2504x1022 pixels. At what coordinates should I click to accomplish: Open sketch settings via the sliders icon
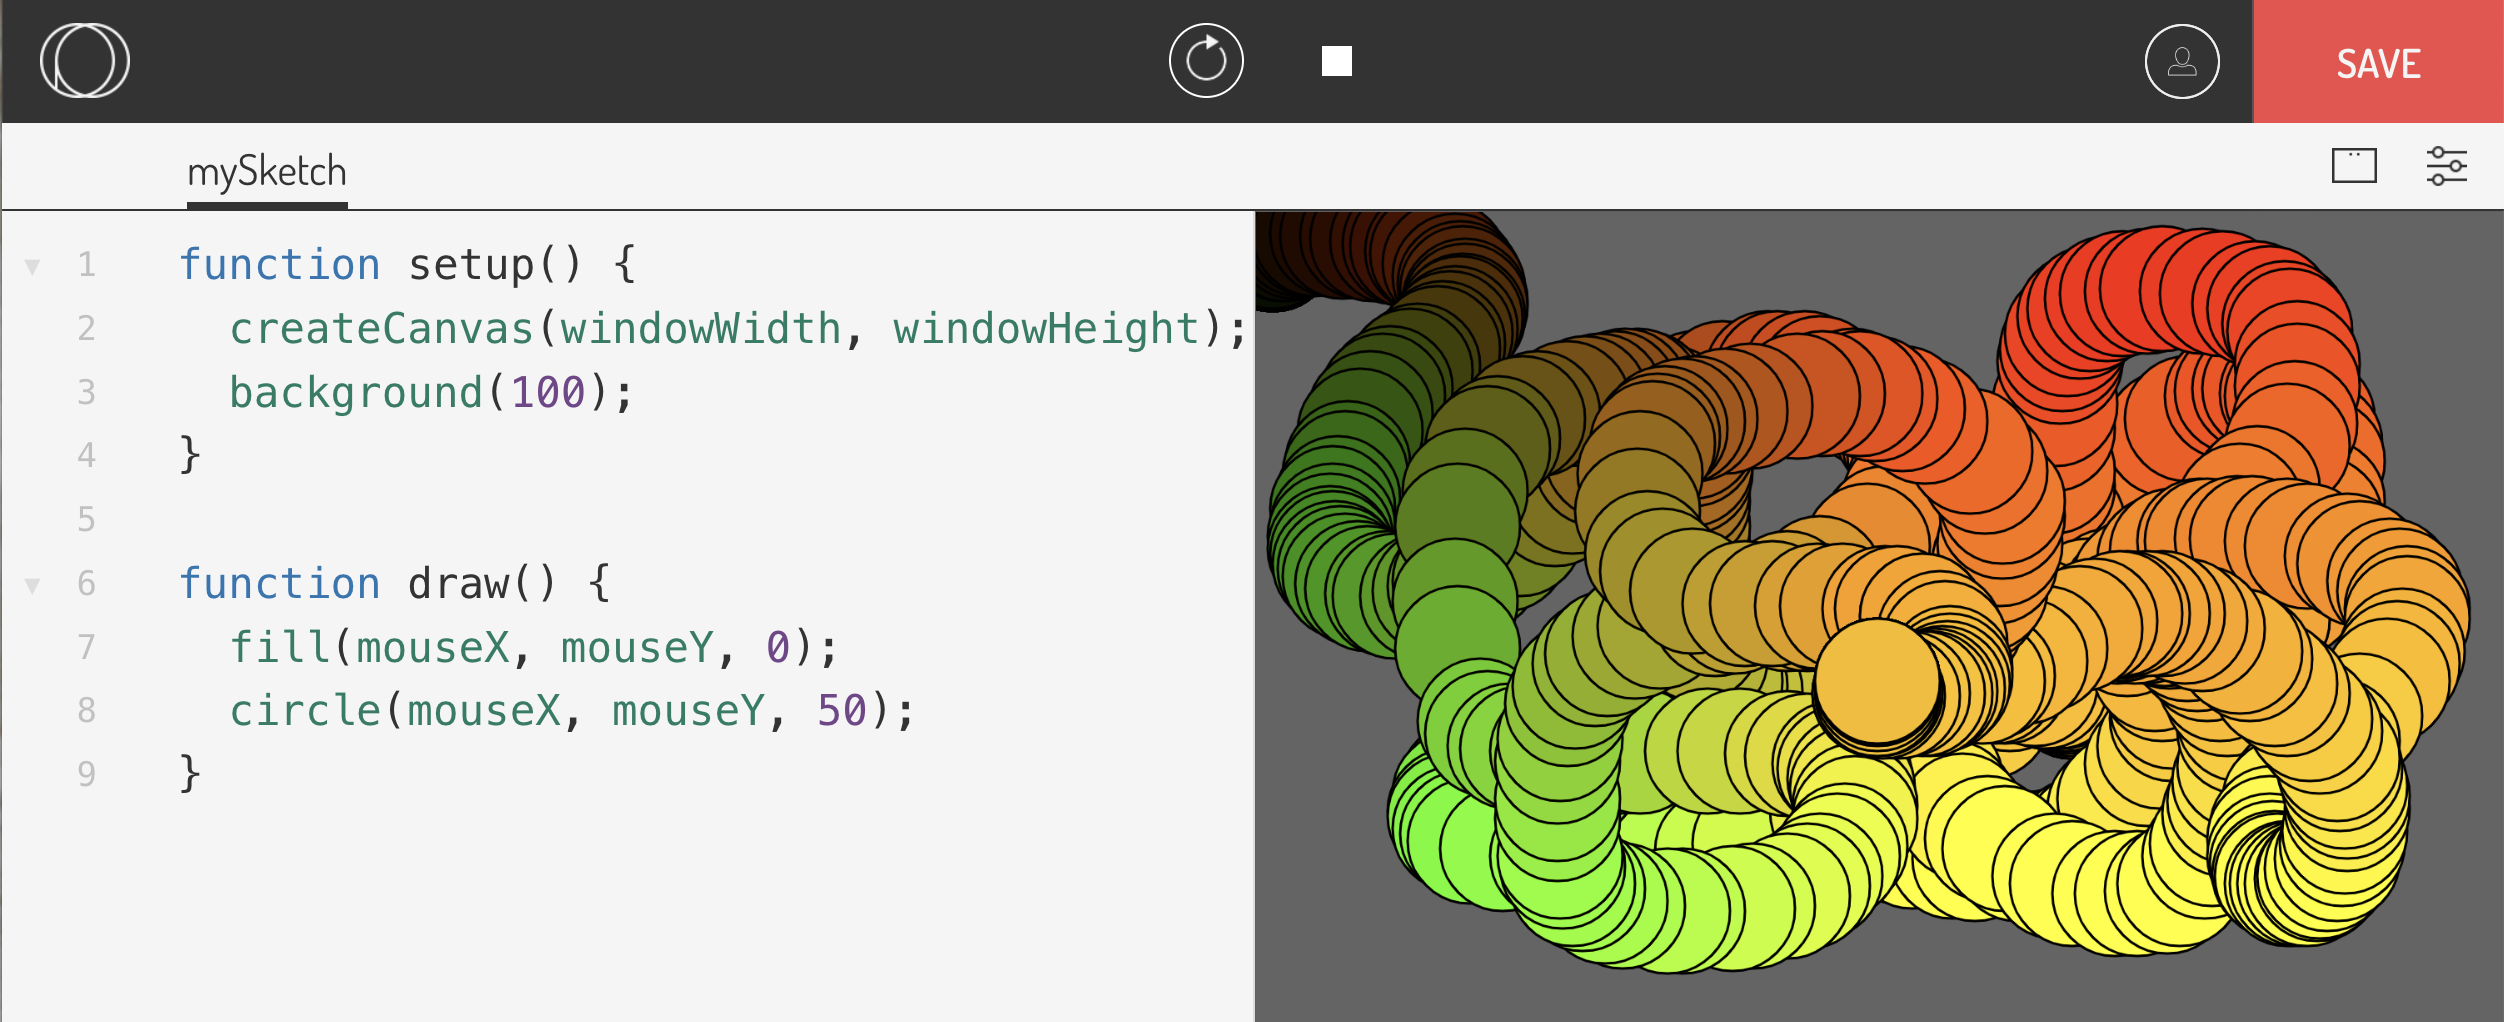tap(2447, 166)
